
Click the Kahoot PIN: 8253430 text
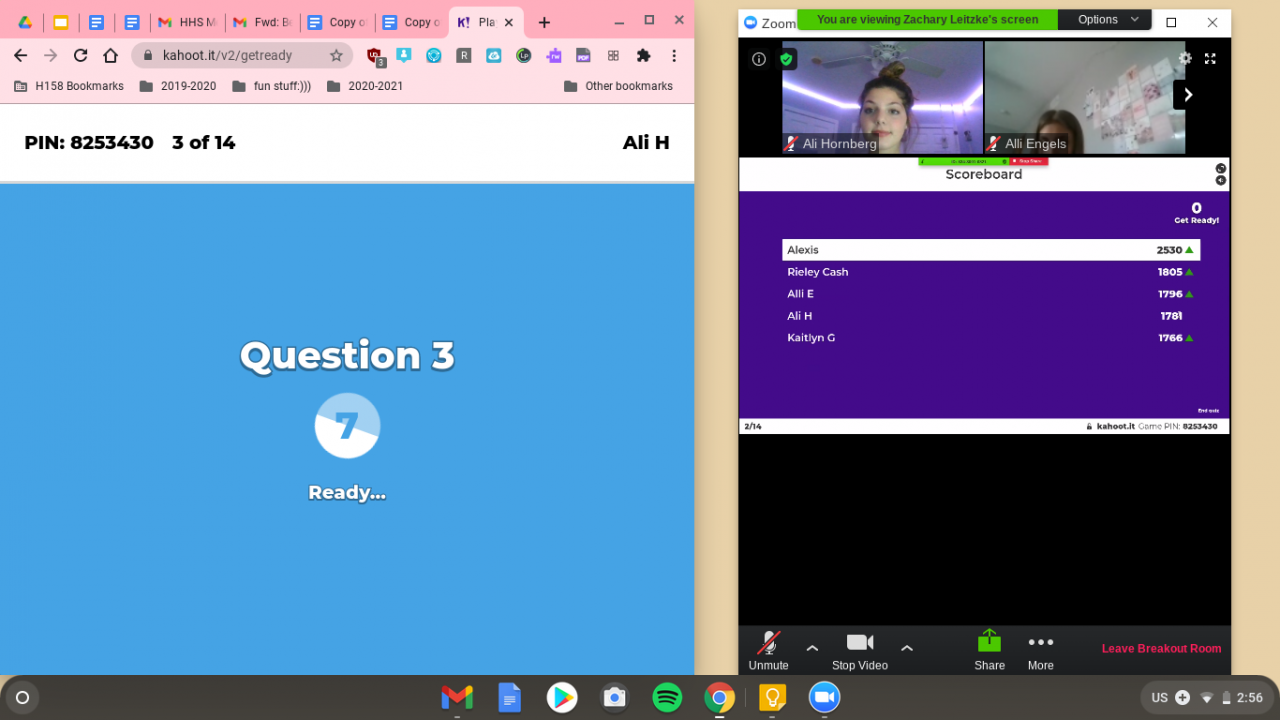(x=89, y=143)
